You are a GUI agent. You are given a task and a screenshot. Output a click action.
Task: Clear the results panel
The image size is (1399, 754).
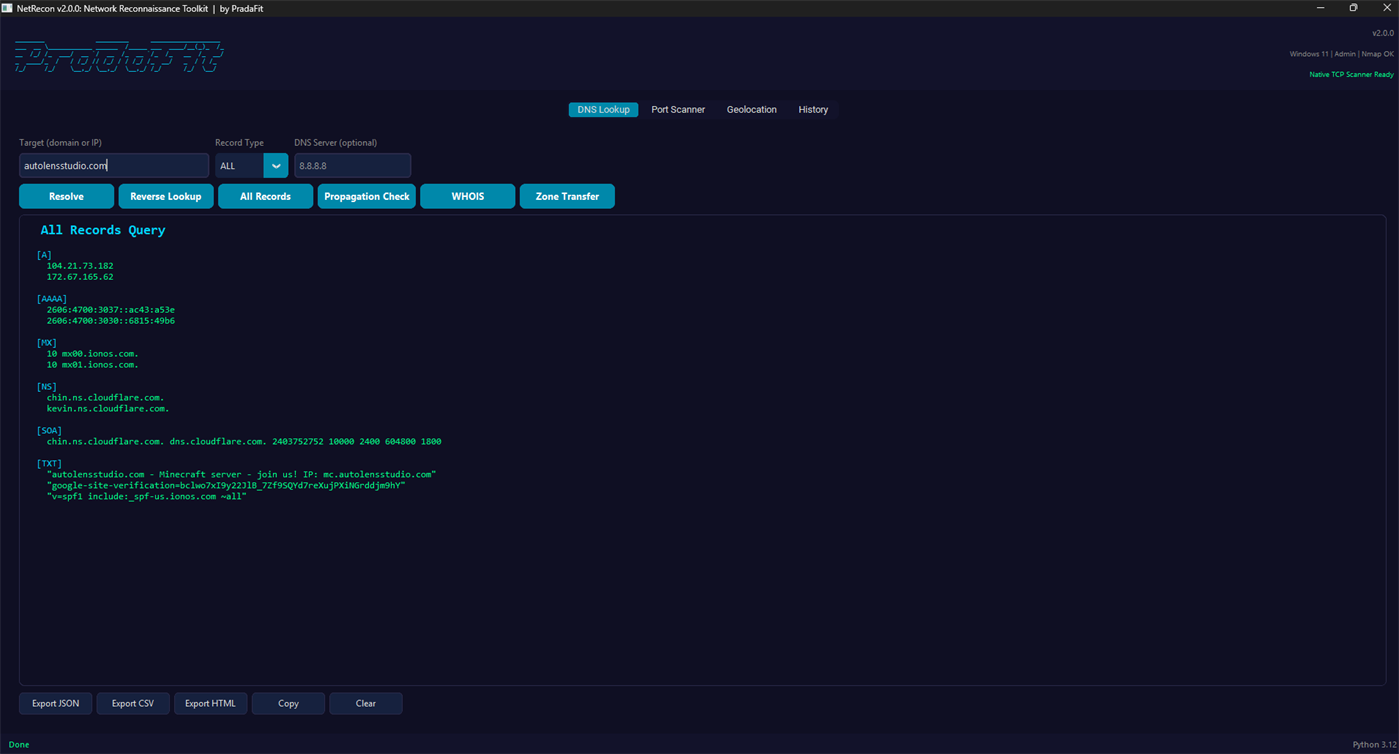[x=366, y=703]
